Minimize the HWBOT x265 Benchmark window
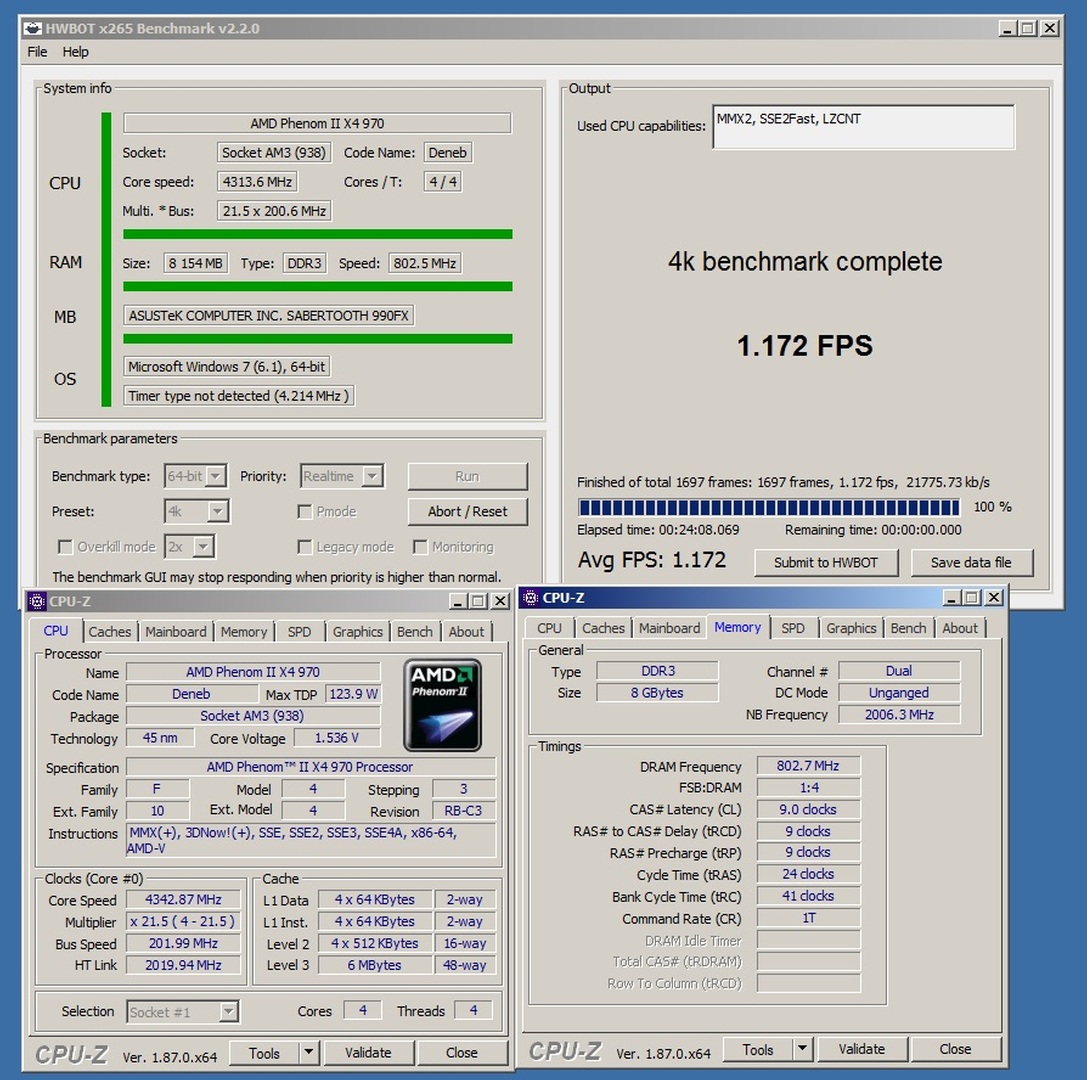Viewport: 1087px width, 1080px height. (x=1007, y=28)
